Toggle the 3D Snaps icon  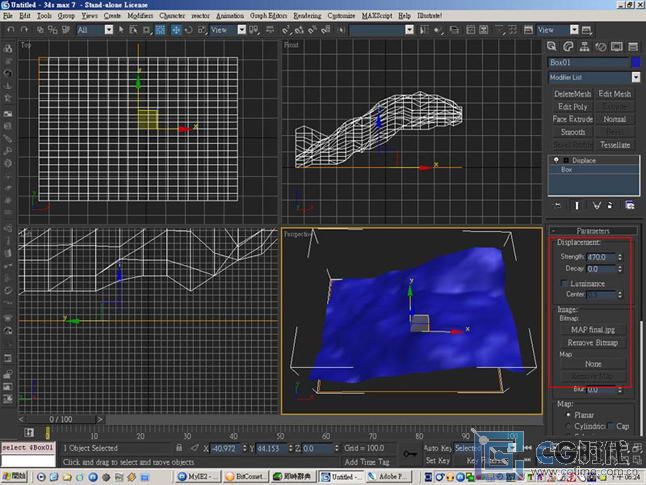[x=286, y=30]
